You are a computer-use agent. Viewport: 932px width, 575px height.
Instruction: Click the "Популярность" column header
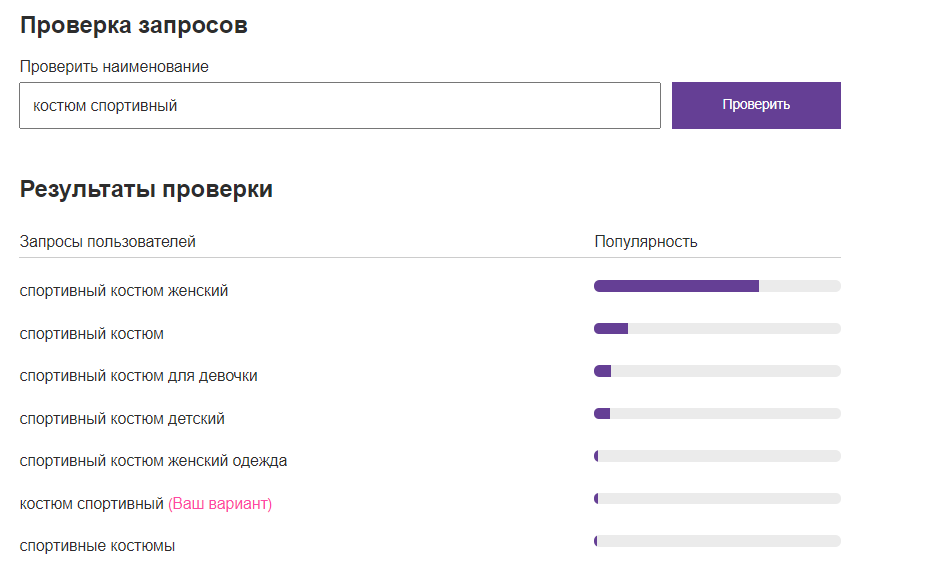tap(646, 242)
